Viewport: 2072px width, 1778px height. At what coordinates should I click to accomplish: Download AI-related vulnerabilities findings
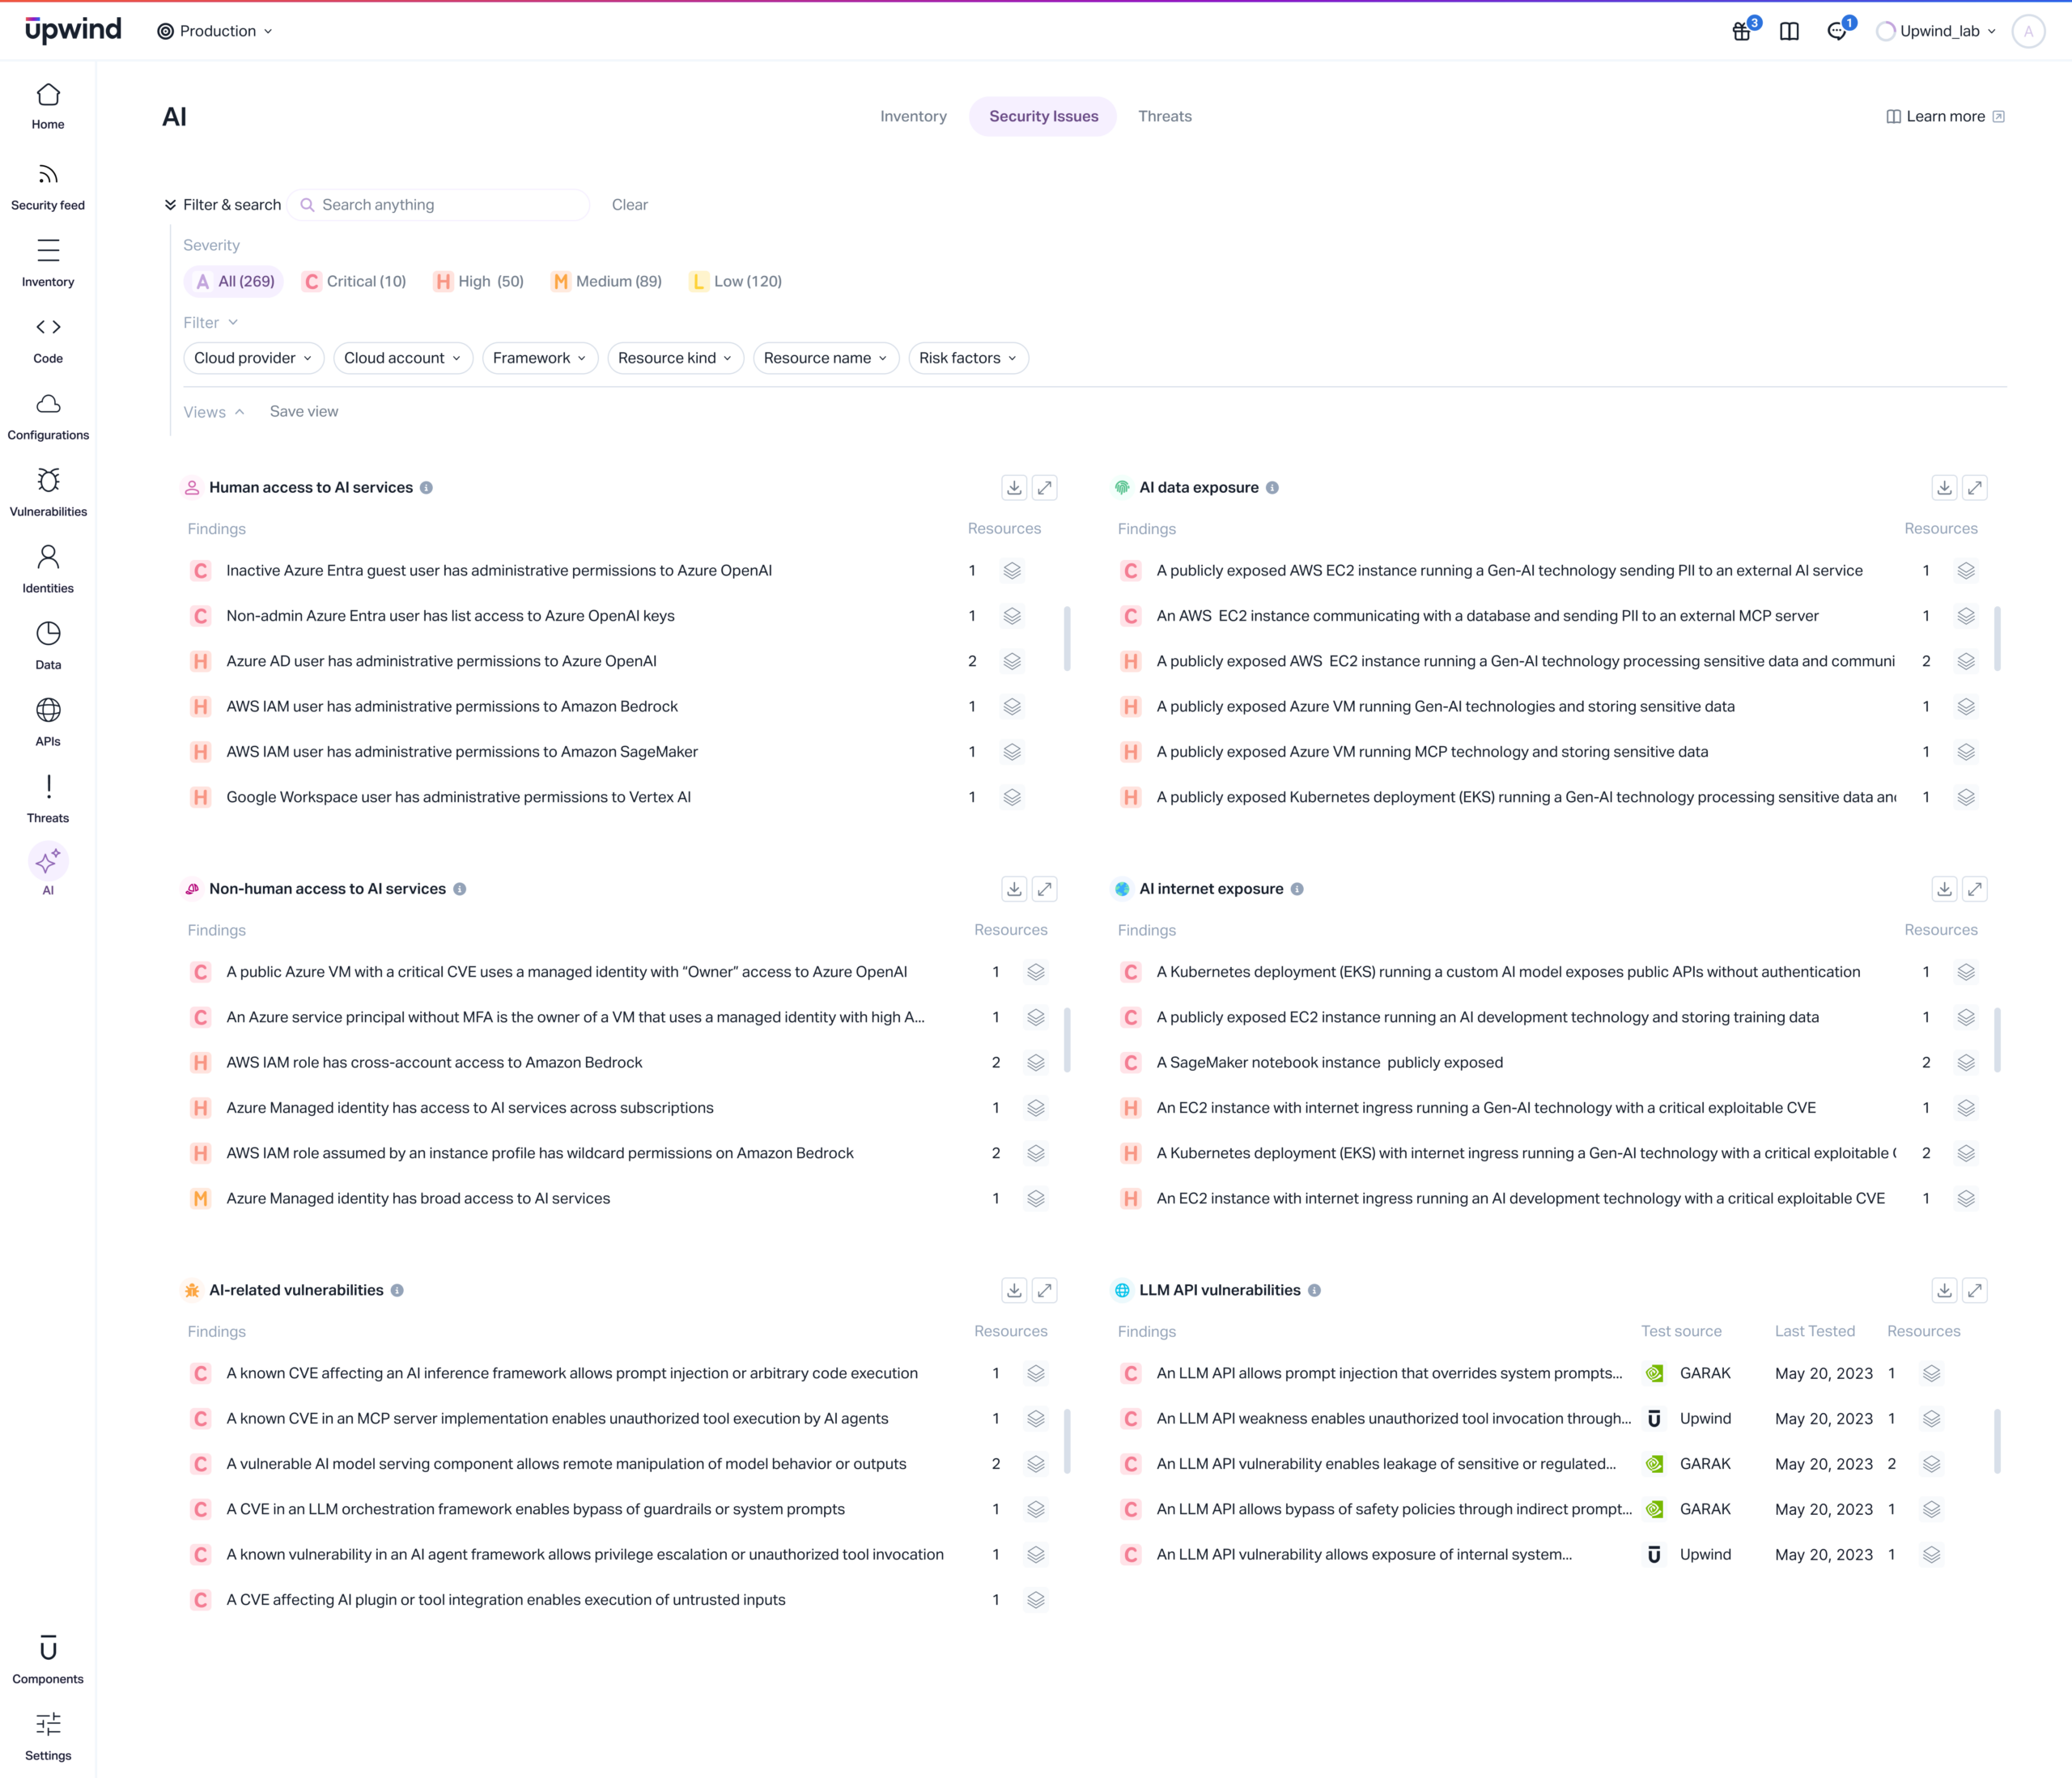pos(1014,1290)
